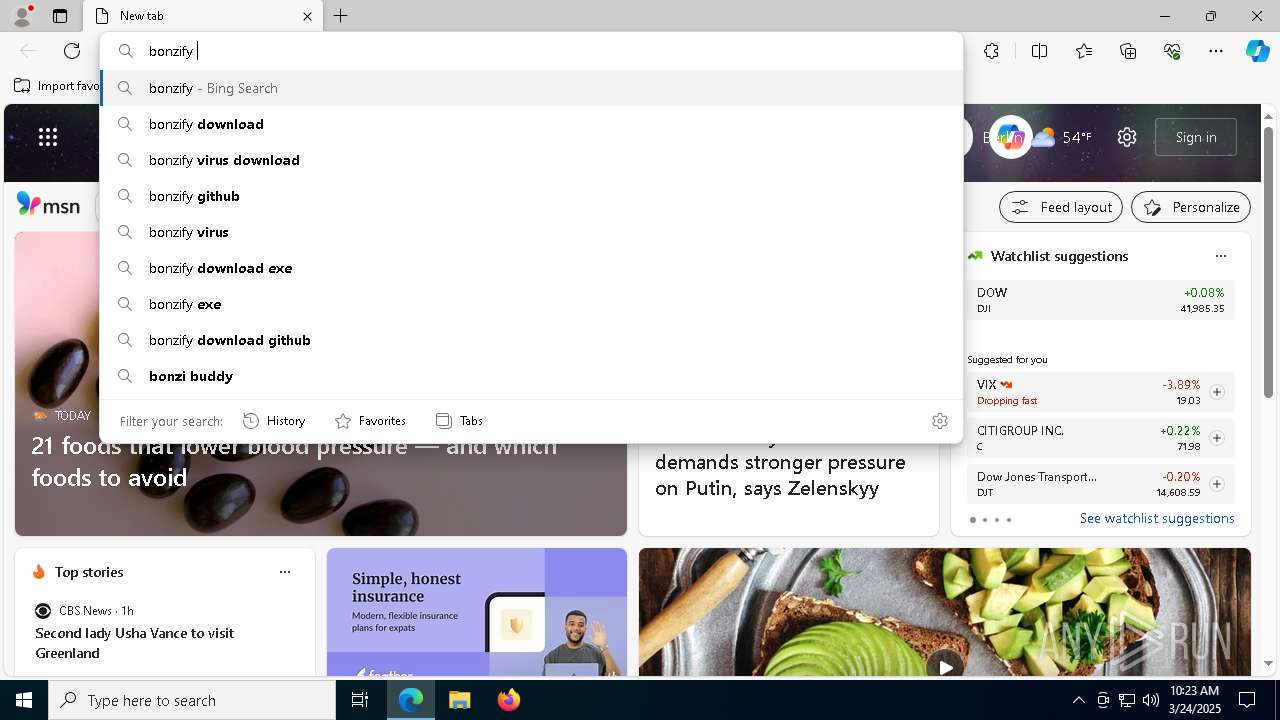Pick the 'bonzify download github' suggestion
The height and width of the screenshot is (720, 1280).
[531, 340]
